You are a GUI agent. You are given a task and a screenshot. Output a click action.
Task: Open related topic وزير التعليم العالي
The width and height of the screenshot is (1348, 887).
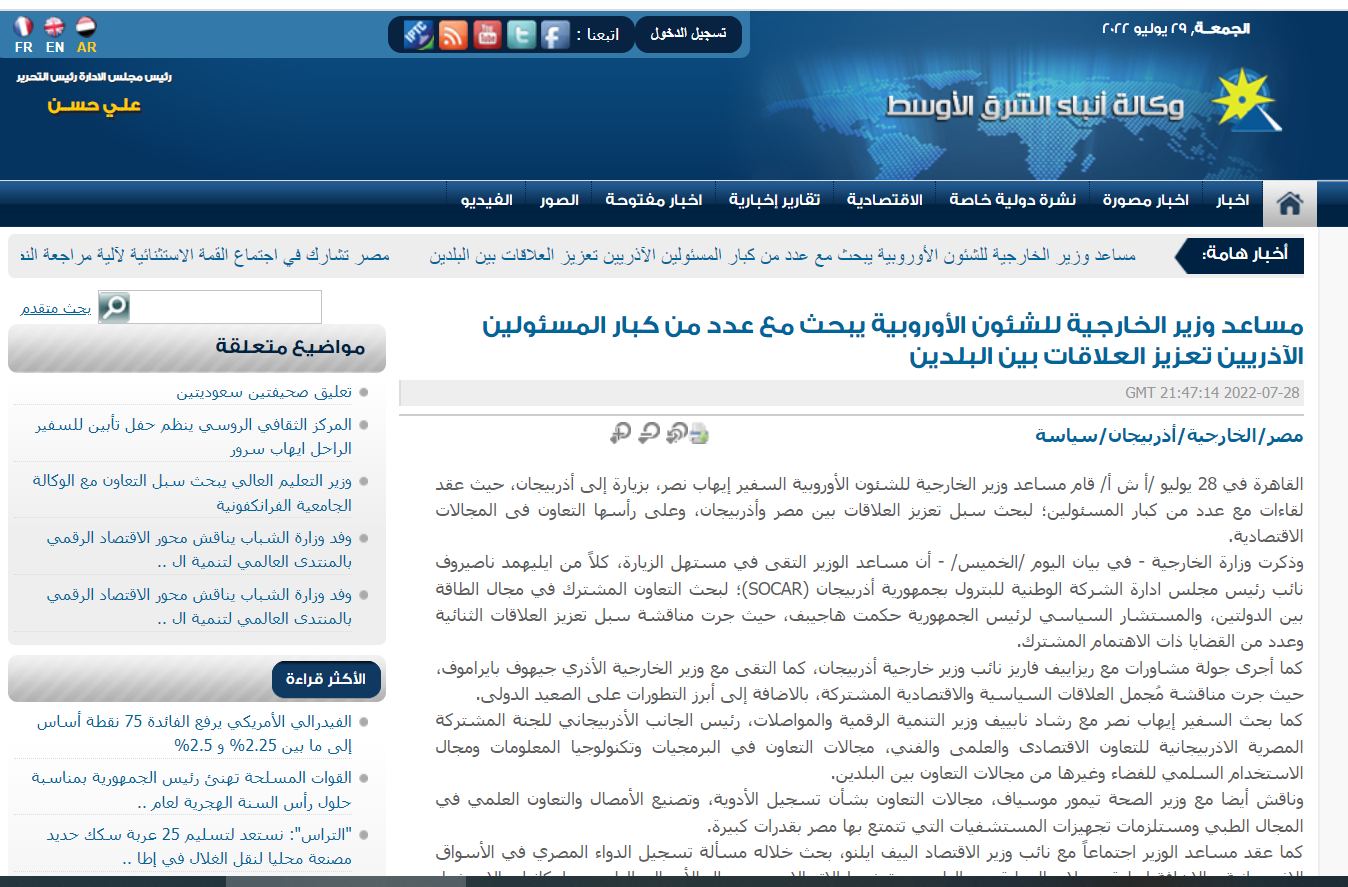pos(194,493)
